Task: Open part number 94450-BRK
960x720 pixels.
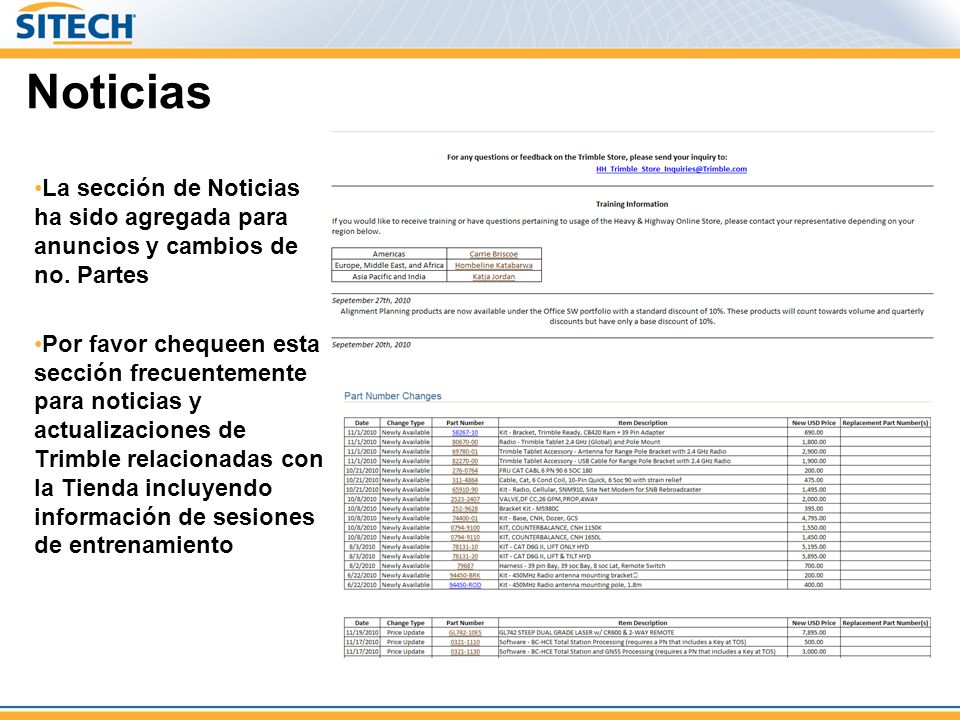Action: click(x=465, y=576)
